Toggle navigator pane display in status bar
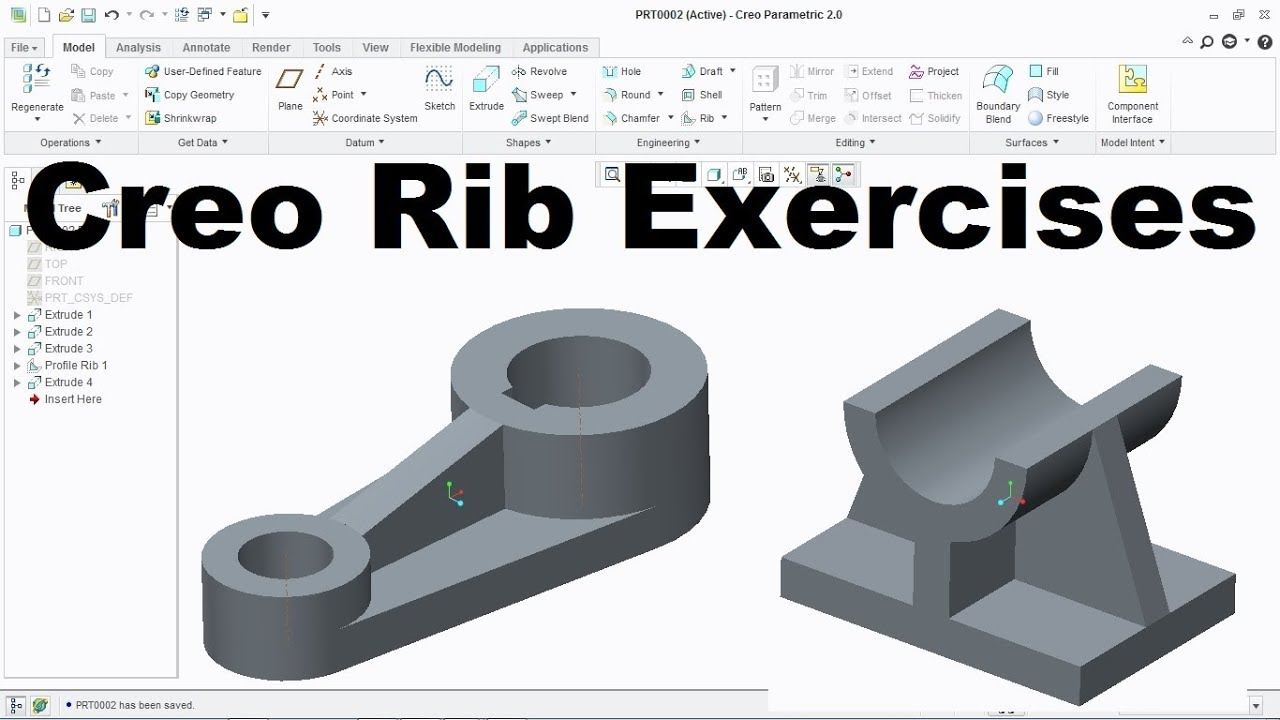 pyautogui.click(x=15, y=705)
